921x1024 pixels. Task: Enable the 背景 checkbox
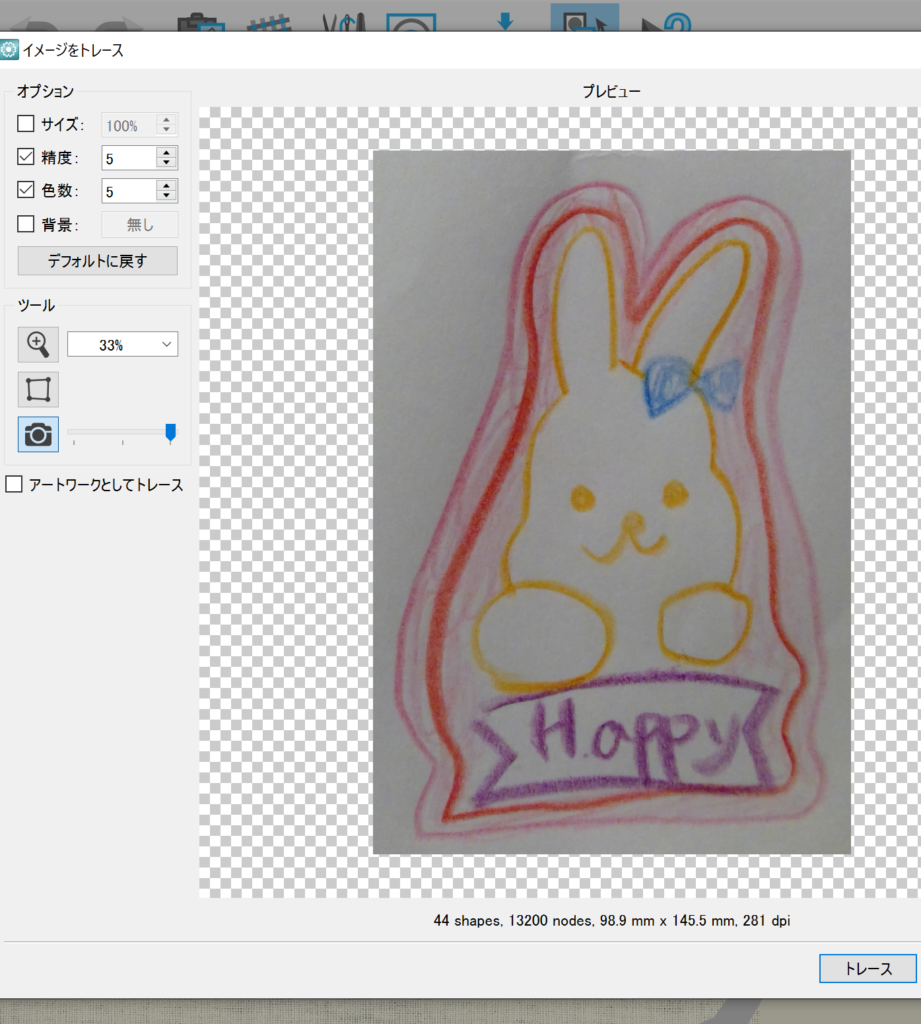(26, 224)
